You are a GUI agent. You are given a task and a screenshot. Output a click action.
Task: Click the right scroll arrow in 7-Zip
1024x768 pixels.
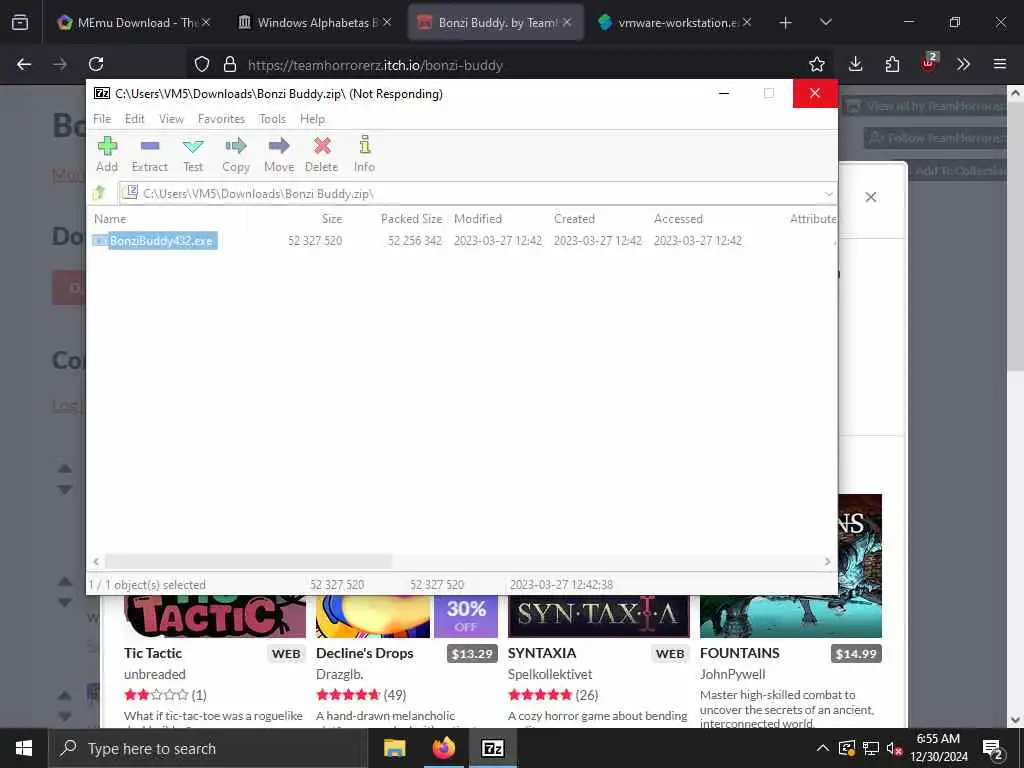(x=827, y=562)
